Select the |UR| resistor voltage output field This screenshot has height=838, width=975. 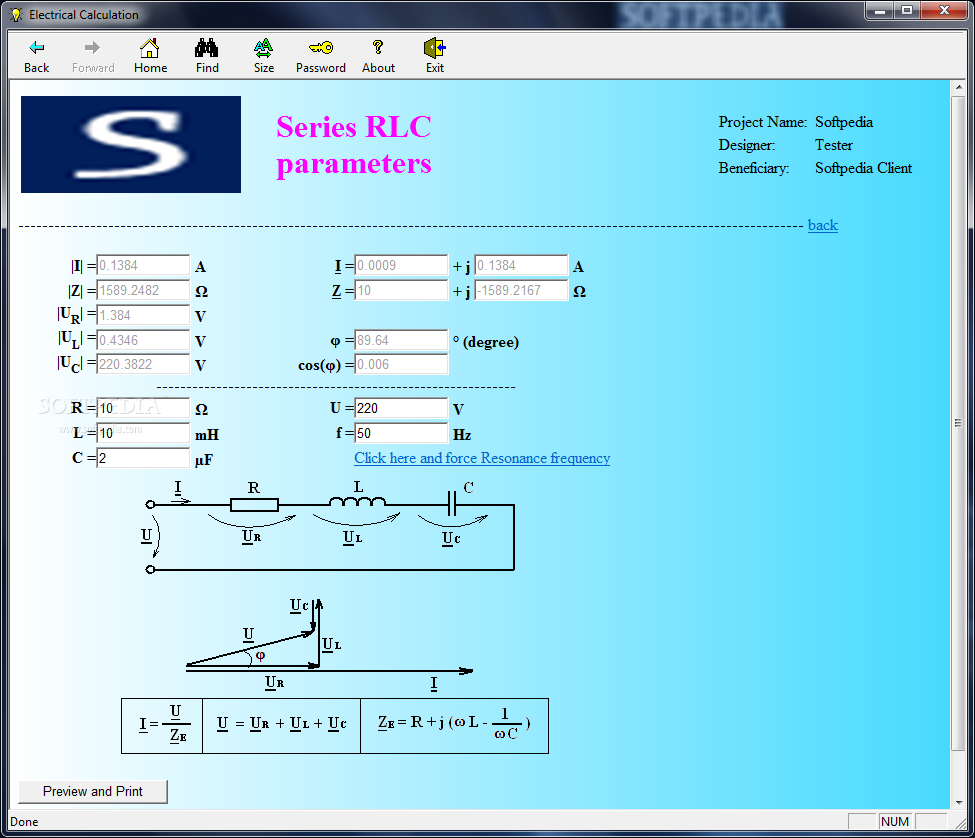143,315
